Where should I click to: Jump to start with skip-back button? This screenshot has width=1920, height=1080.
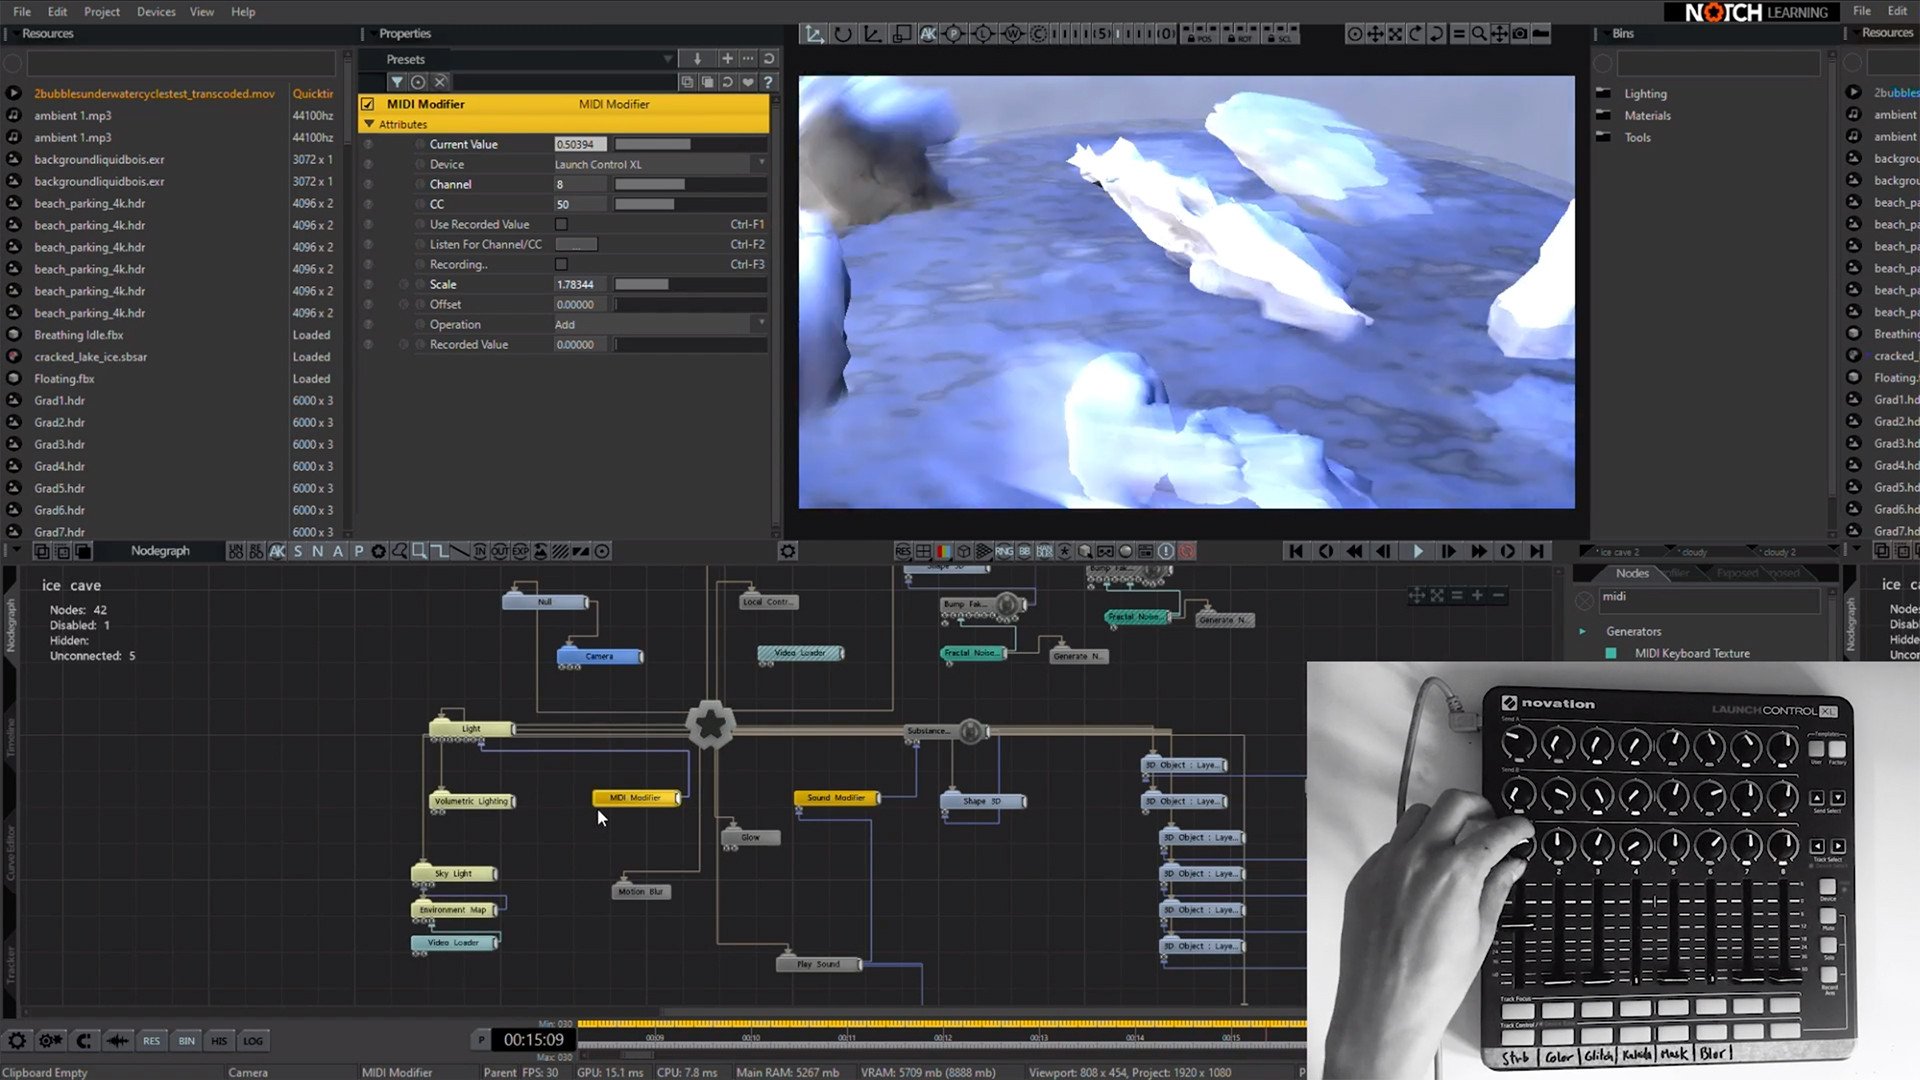click(1296, 551)
